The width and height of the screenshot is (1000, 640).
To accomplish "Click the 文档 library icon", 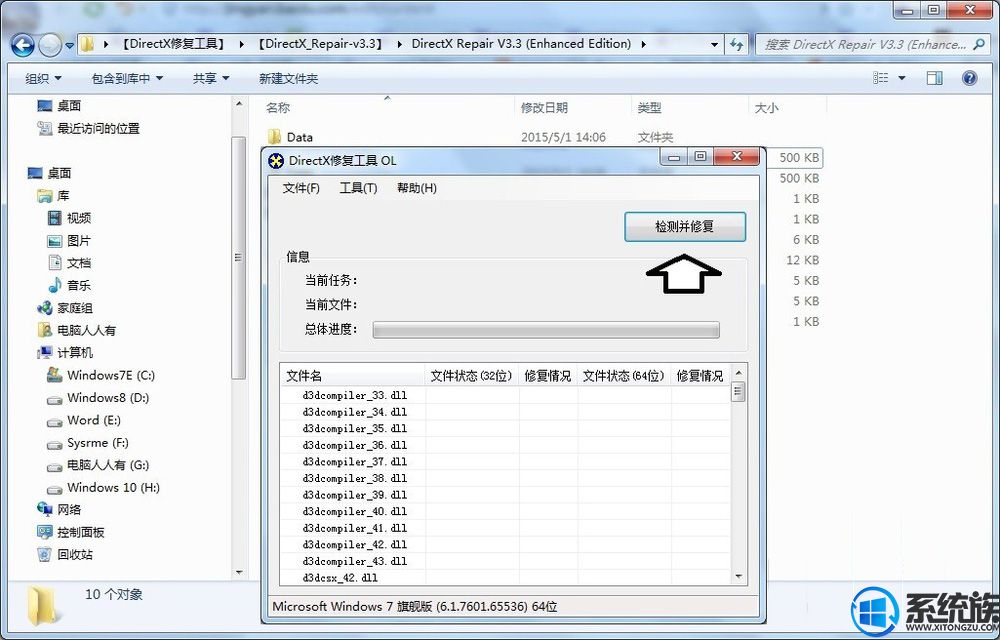I will pyautogui.click(x=55, y=263).
